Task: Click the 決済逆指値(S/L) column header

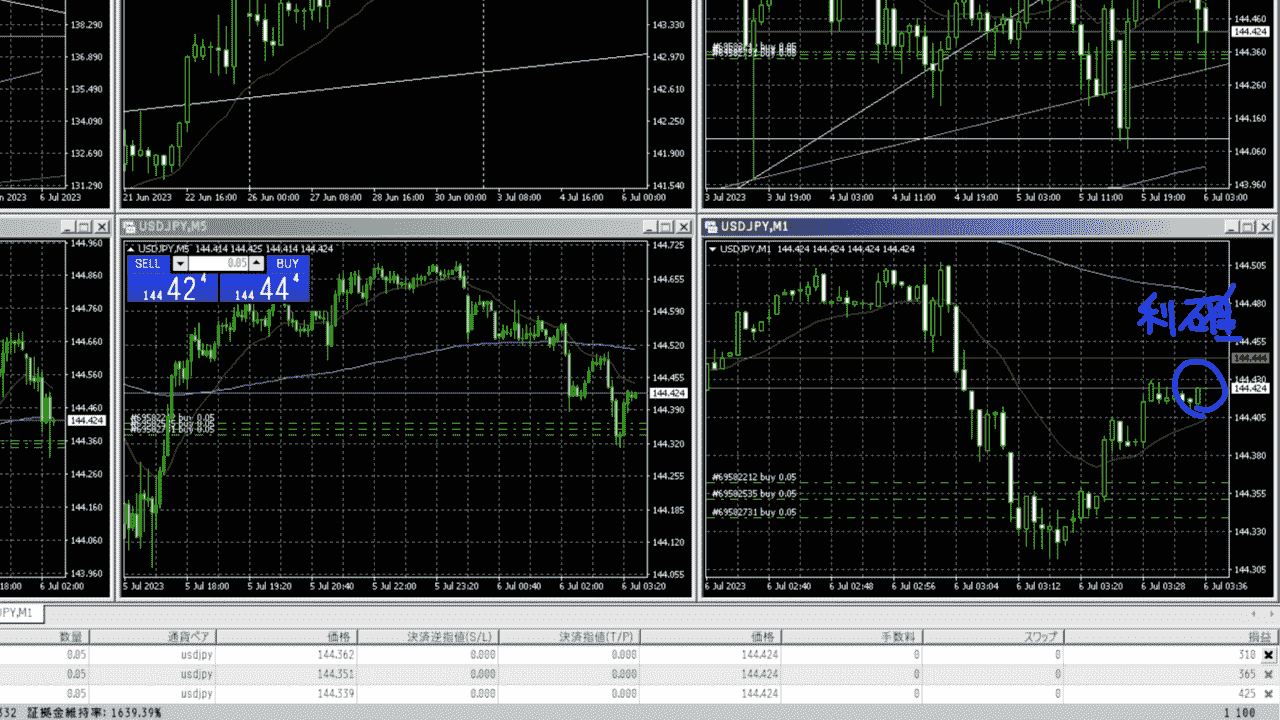Action: coord(450,636)
